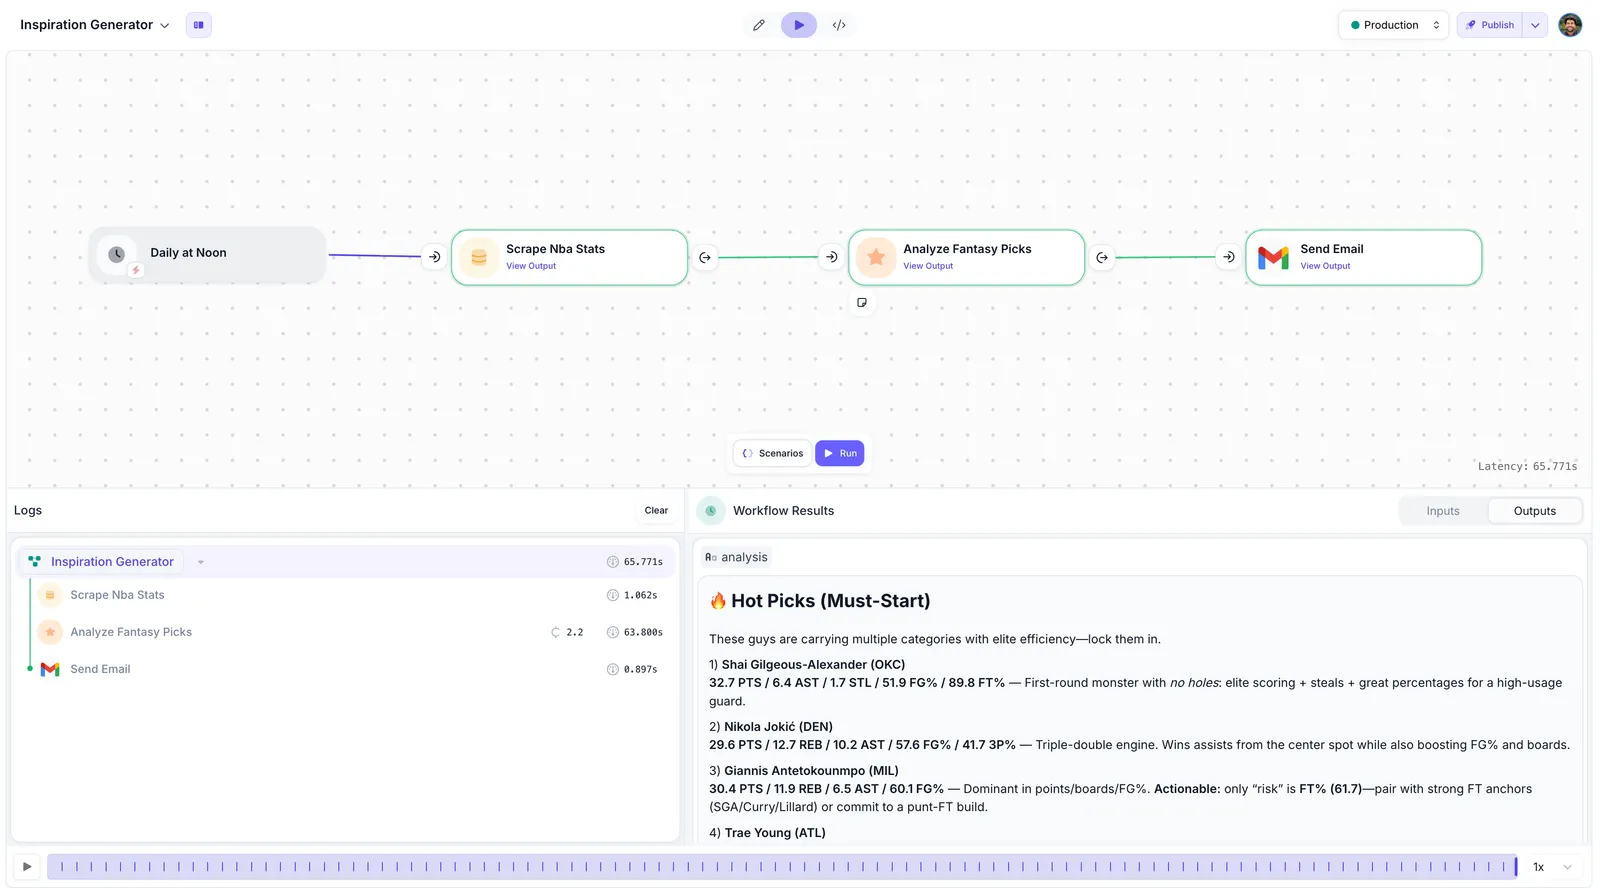Click the Publish button
Image resolution: width=1600 pixels, height=888 pixels.
coord(1490,25)
